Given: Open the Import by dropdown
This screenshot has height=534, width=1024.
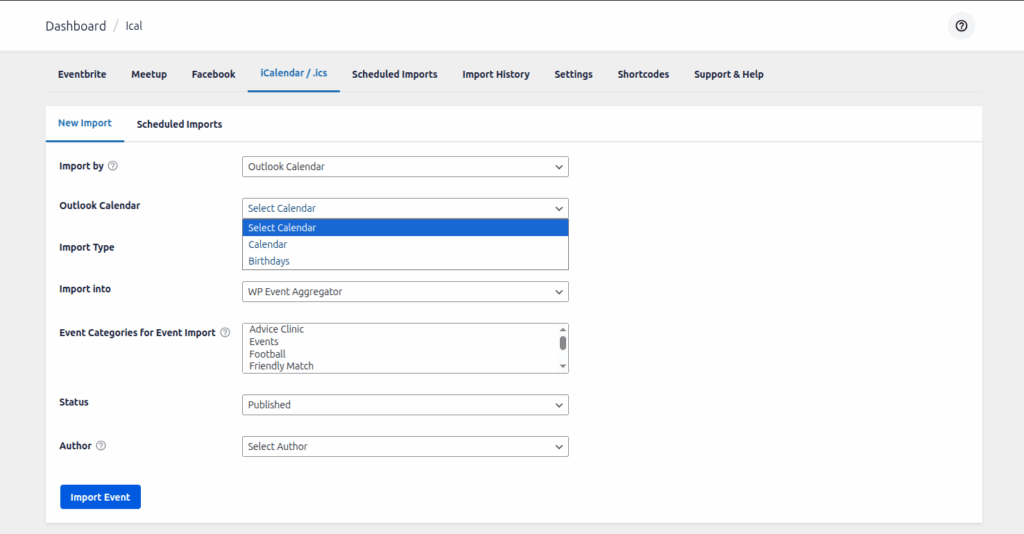Looking at the screenshot, I should (x=405, y=167).
